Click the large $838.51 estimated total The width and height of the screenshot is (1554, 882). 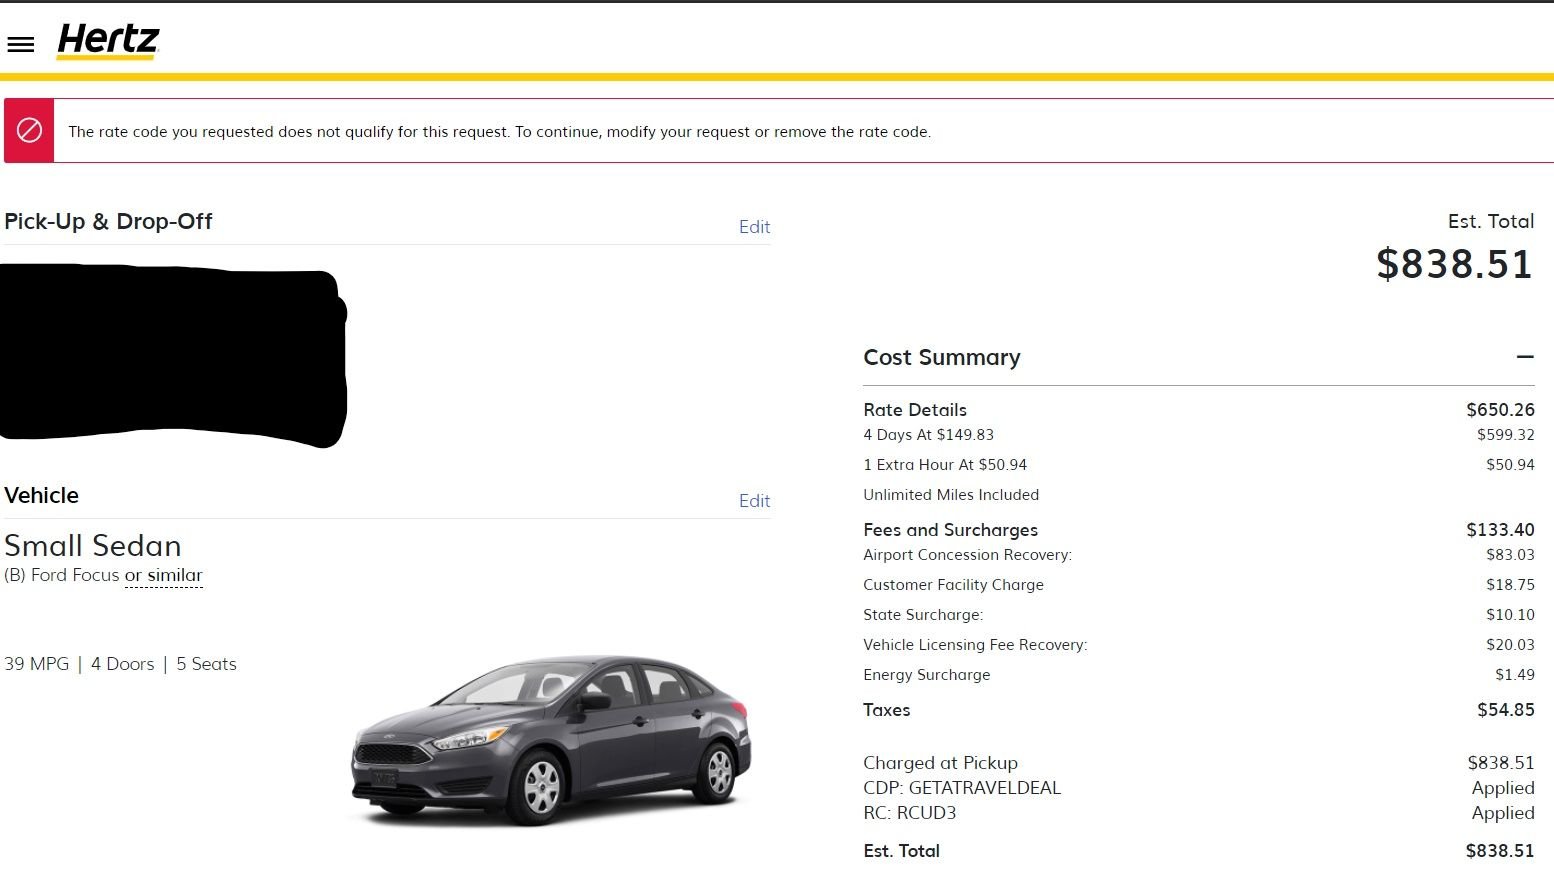(x=1454, y=264)
